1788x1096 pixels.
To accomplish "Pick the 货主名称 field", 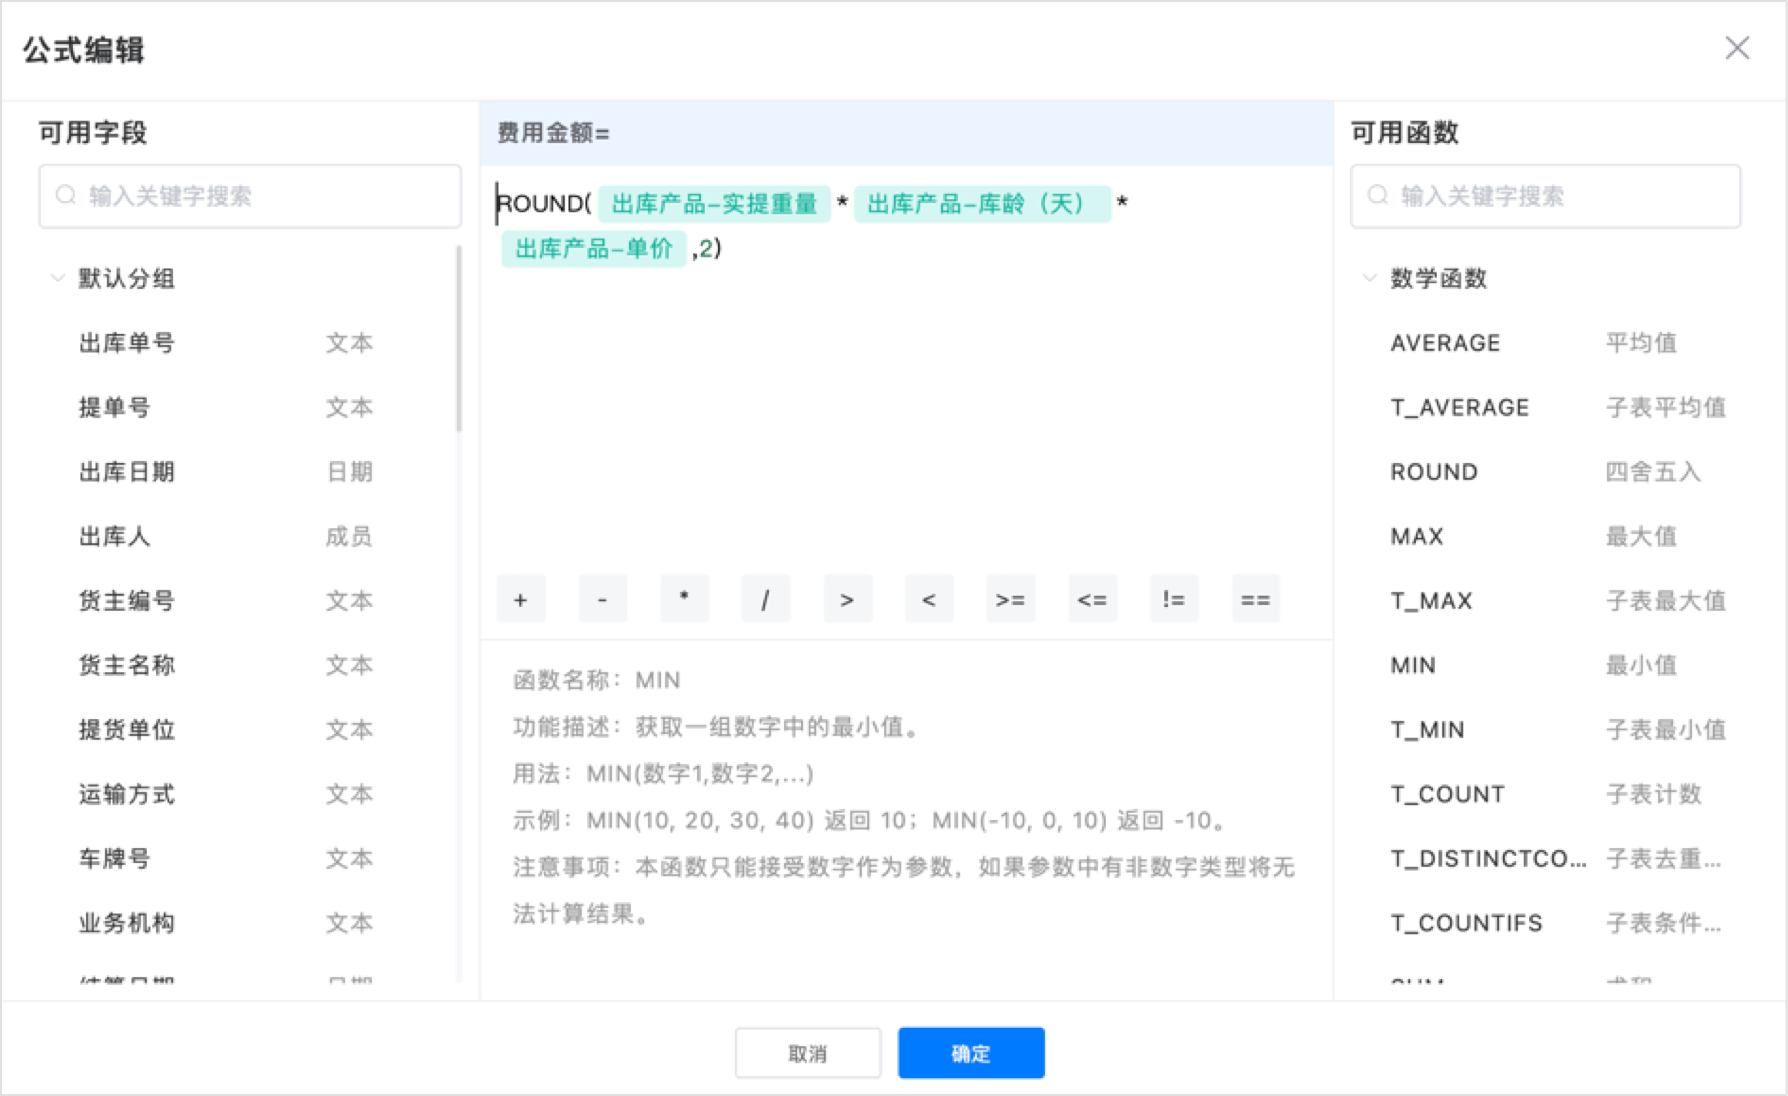I will pos(127,665).
